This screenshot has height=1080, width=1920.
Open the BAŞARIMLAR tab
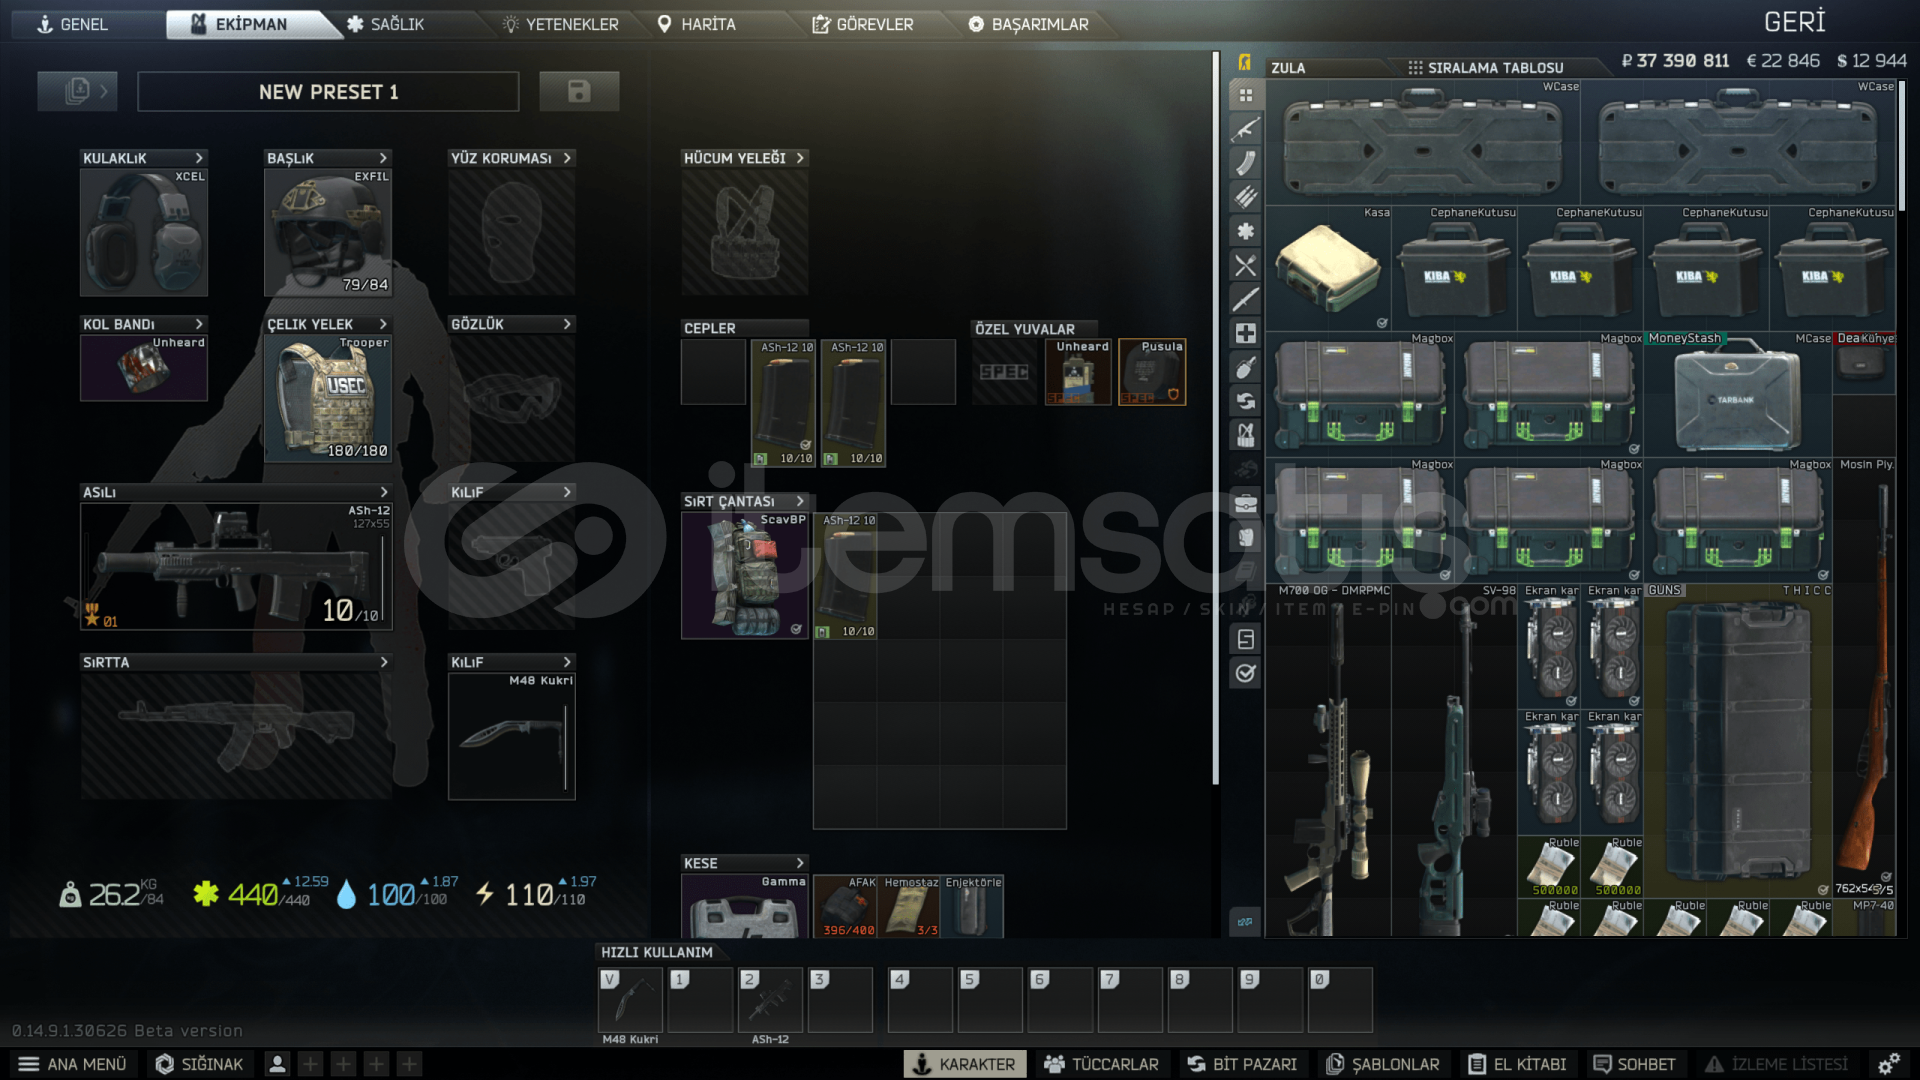coord(1029,24)
